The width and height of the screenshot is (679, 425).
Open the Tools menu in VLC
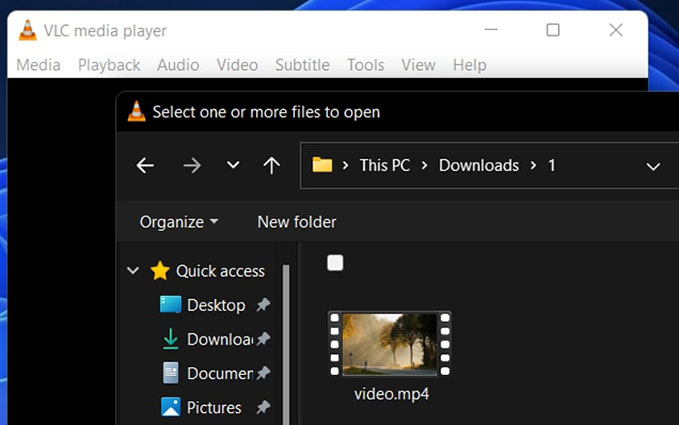click(365, 65)
